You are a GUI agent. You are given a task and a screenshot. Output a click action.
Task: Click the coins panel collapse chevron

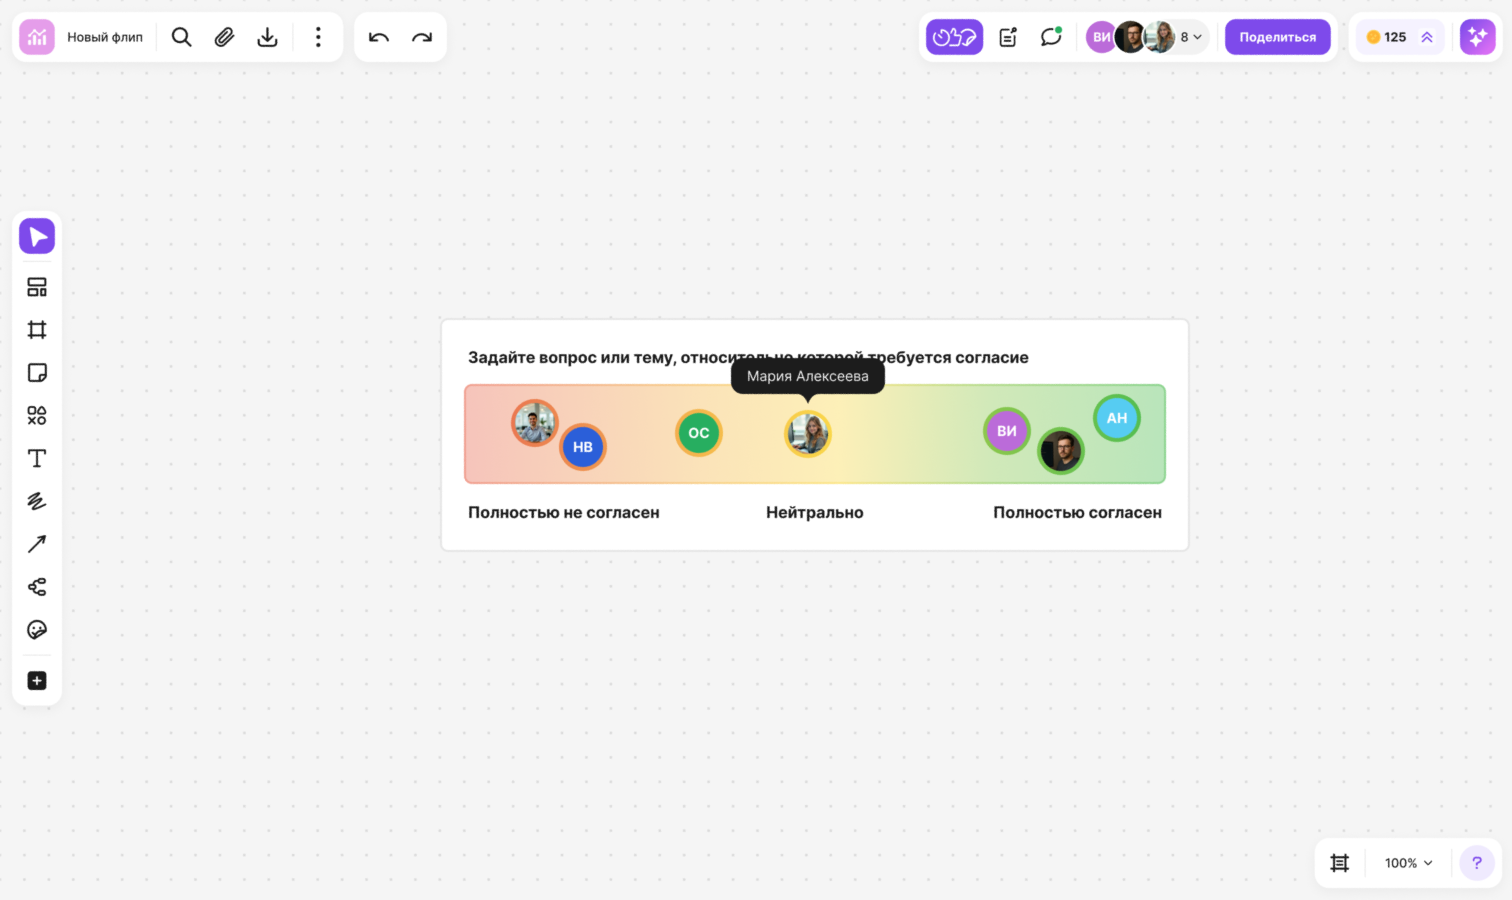point(1427,37)
